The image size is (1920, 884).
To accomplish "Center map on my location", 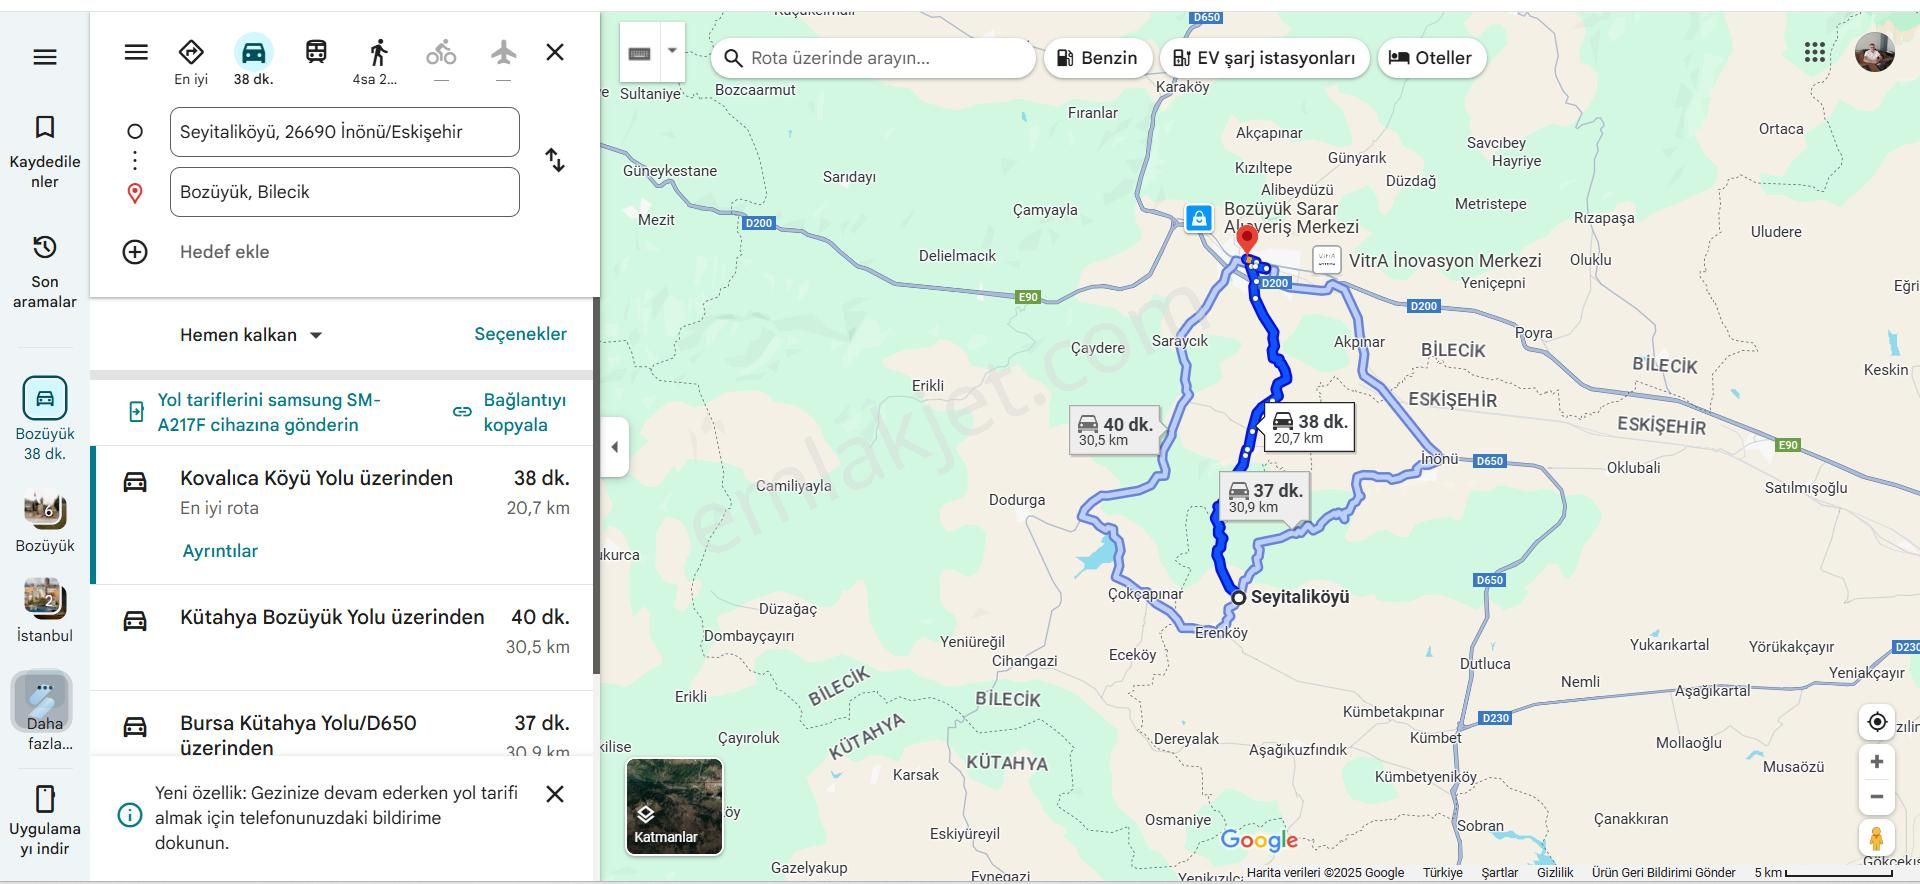I will 1876,722.
